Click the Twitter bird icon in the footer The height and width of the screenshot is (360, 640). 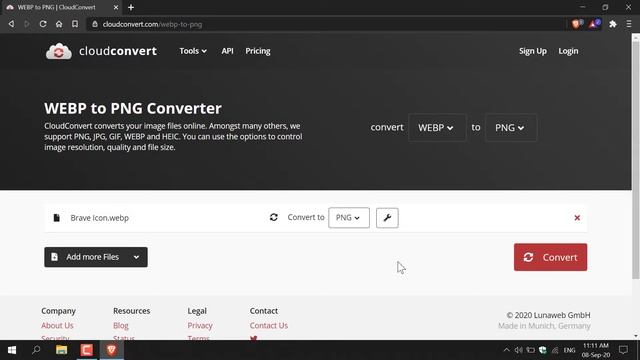click(253, 338)
